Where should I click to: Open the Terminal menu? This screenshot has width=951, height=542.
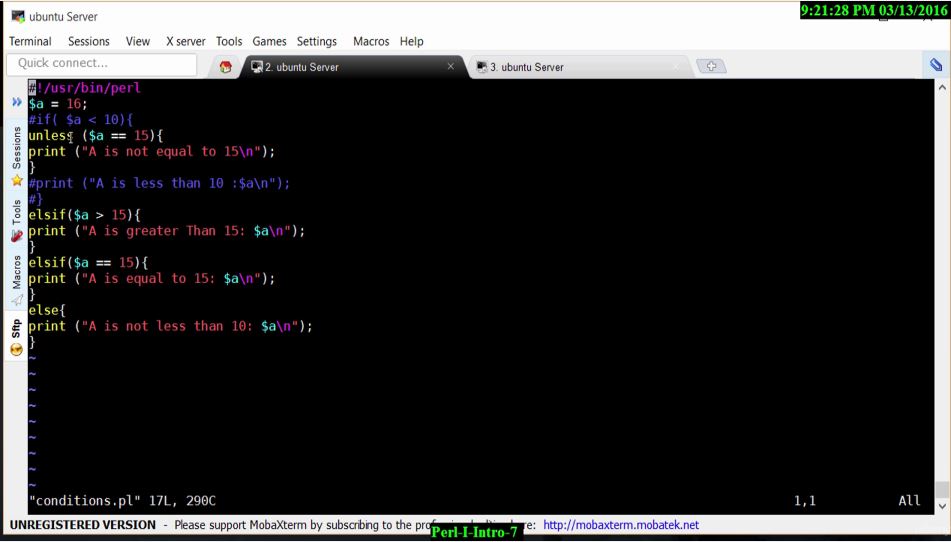(30, 41)
